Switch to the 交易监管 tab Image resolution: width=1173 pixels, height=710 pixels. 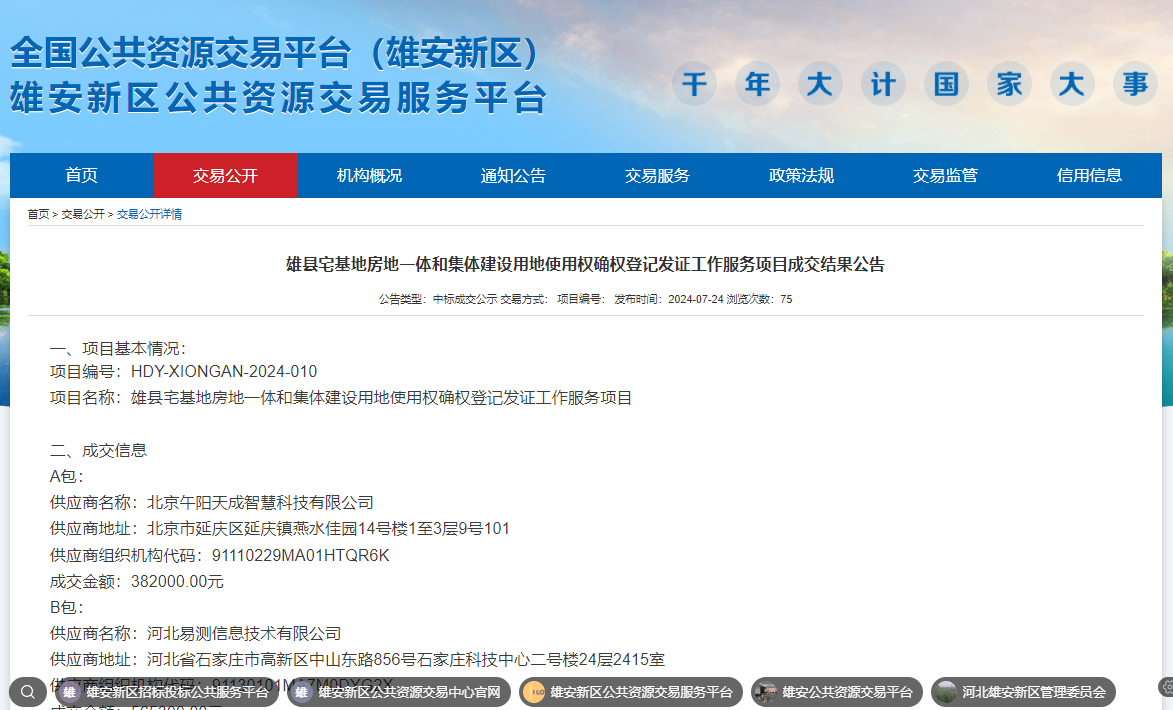tap(945, 175)
